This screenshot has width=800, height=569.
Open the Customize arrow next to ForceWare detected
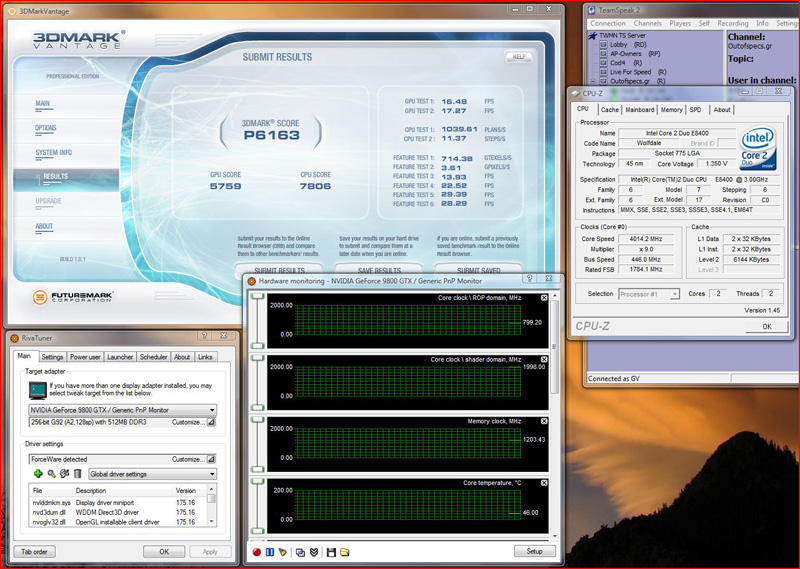[211, 459]
